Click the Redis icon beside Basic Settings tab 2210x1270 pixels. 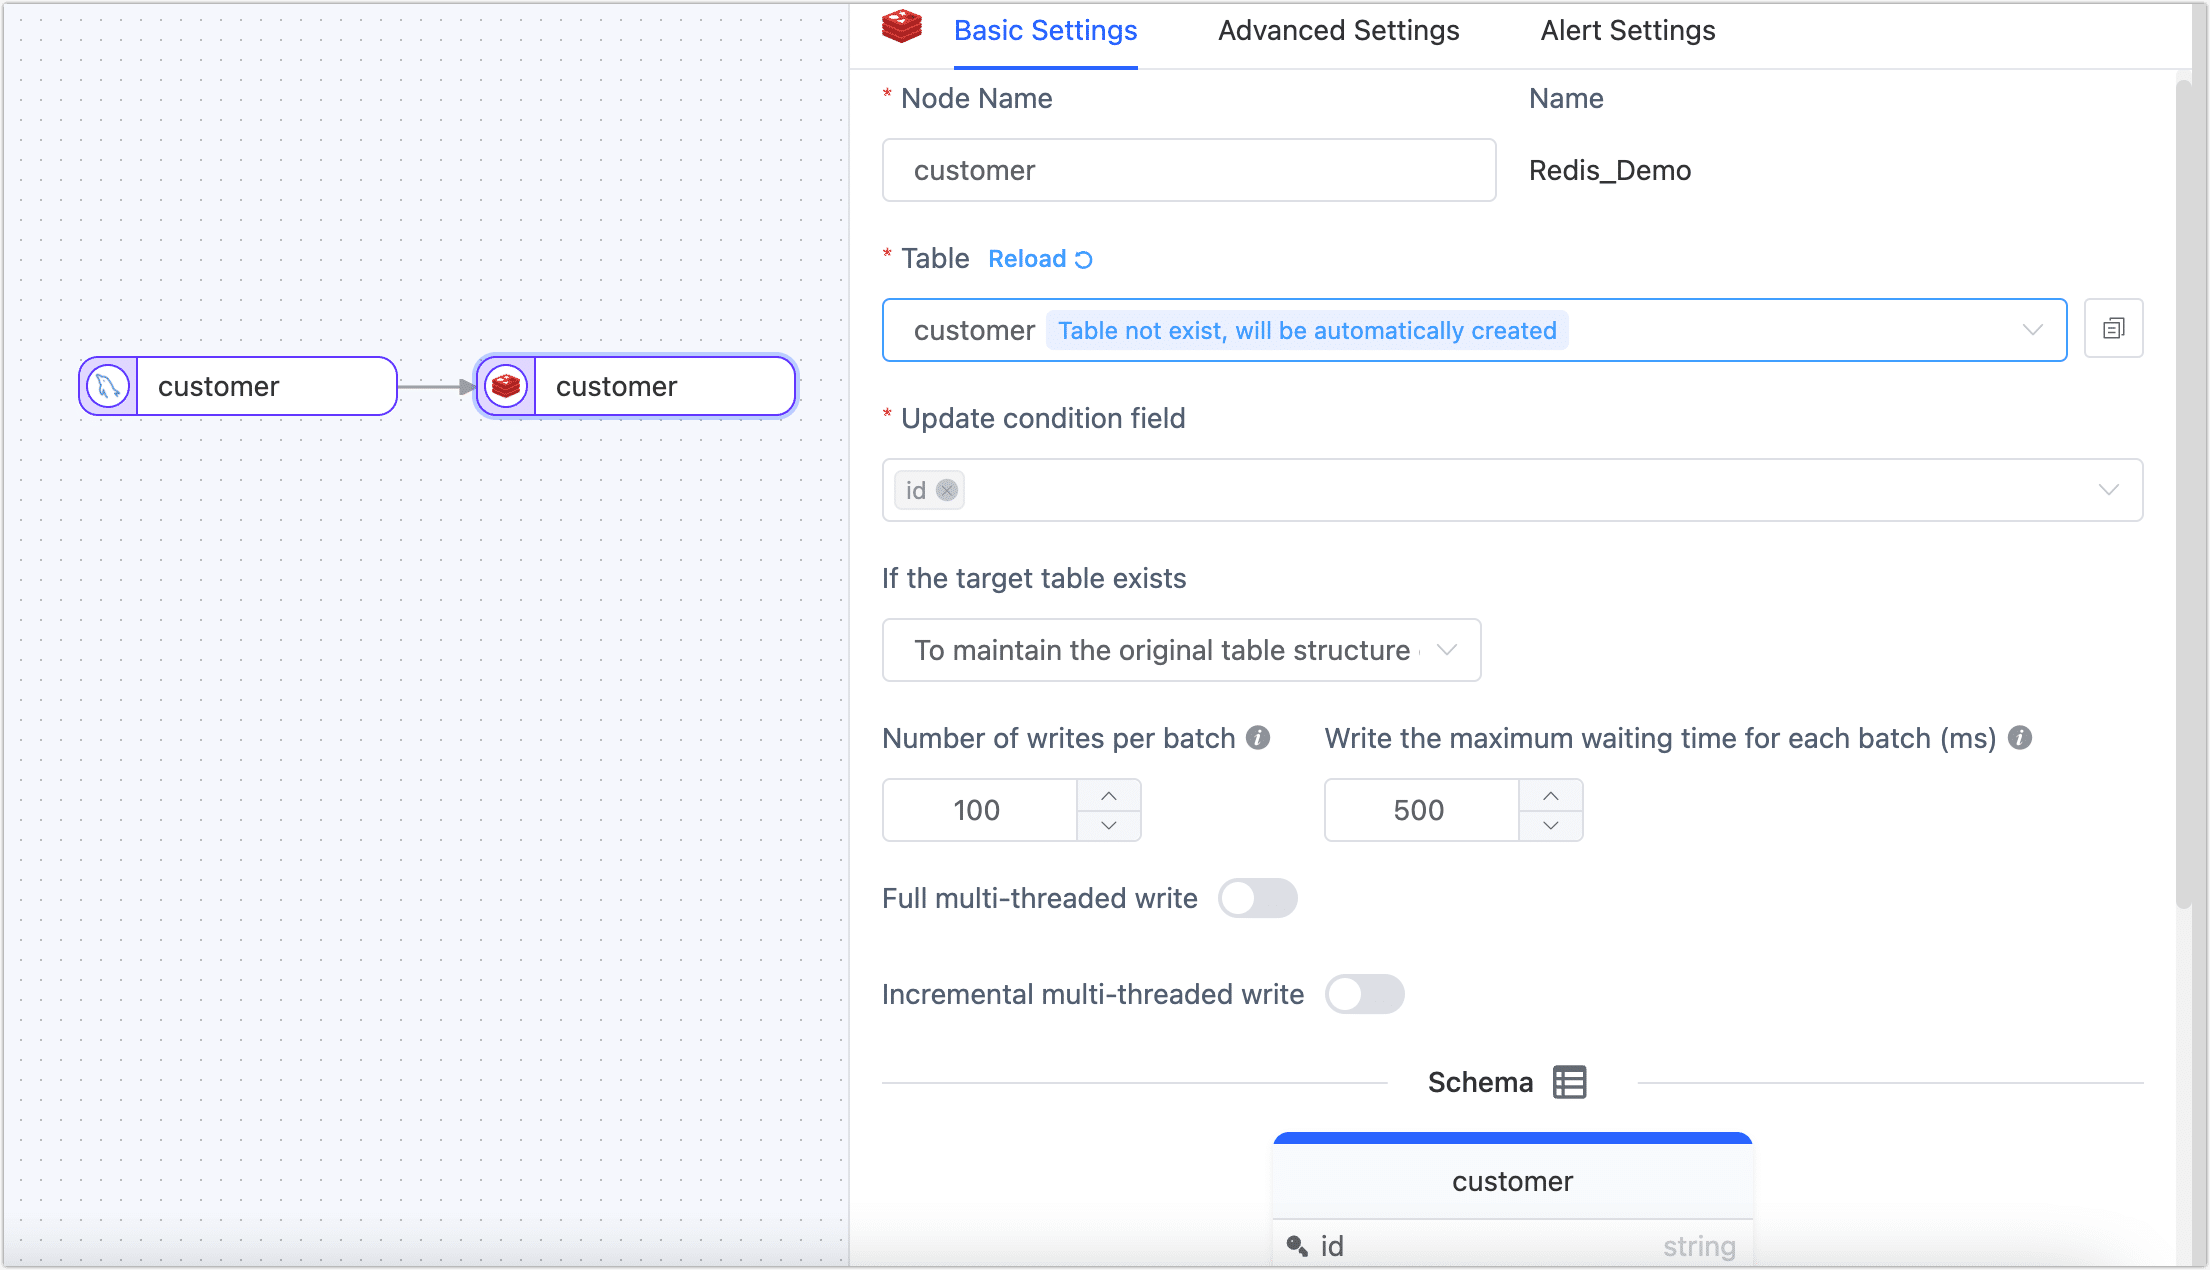point(901,29)
